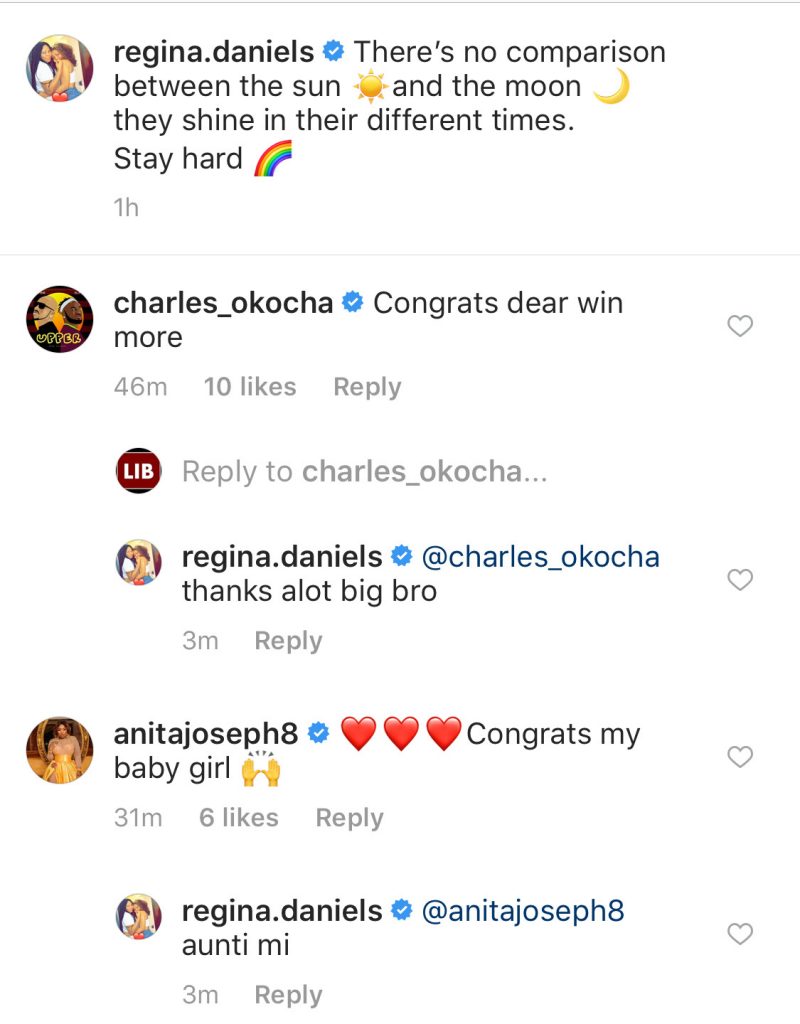Open anitajoseph8's profile avatar
Image resolution: width=800 pixels, height=1024 pixels.
point(60,749)
